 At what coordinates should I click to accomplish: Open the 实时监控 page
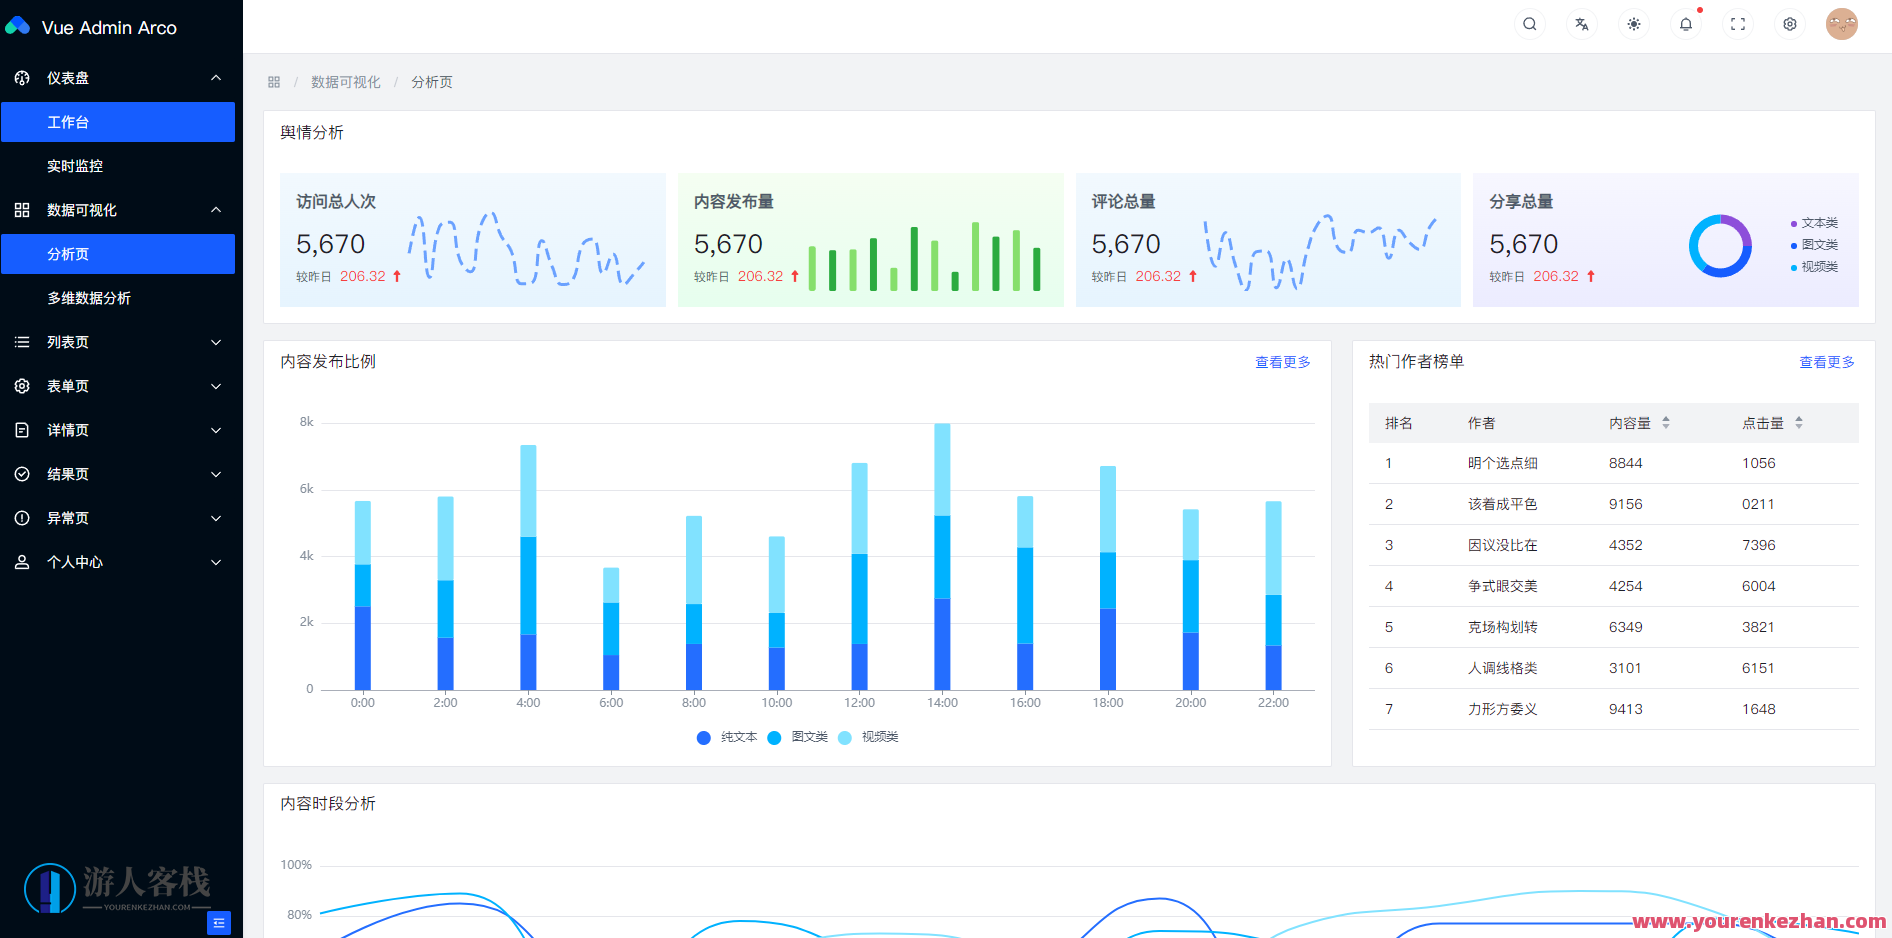coord(75,166)
